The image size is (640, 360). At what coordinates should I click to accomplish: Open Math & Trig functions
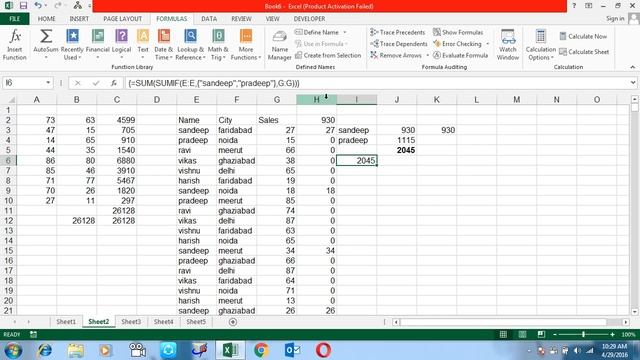[x=218, y=45]
